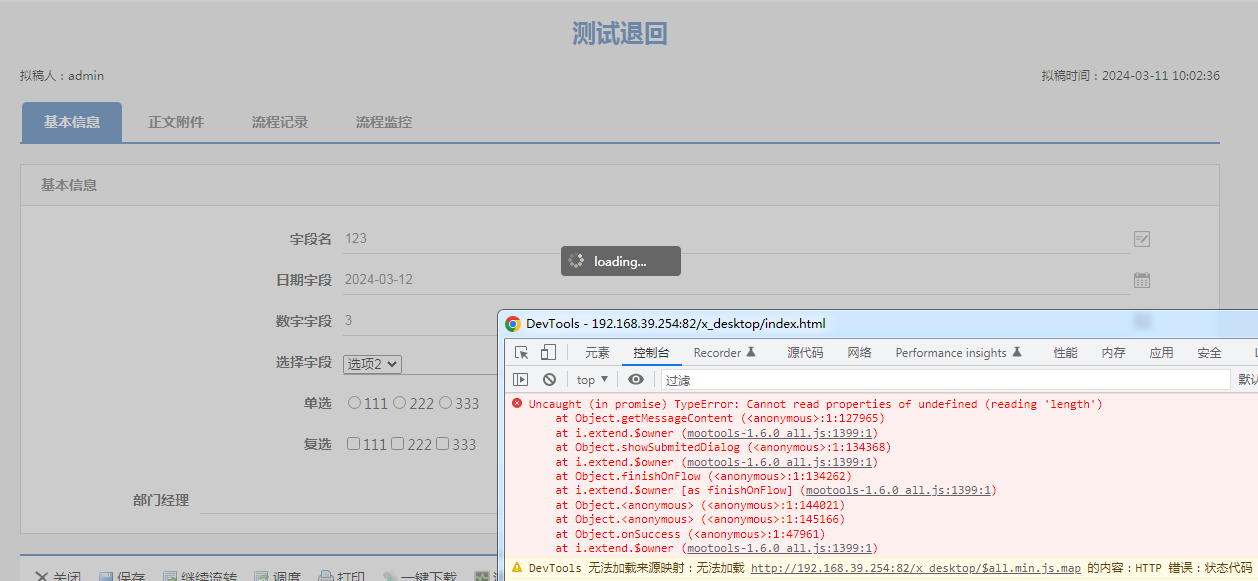Viewport: 1258px width, 581px height.
Task: Click the edit icon beside 字段名 field
Action: point(1141,239)
